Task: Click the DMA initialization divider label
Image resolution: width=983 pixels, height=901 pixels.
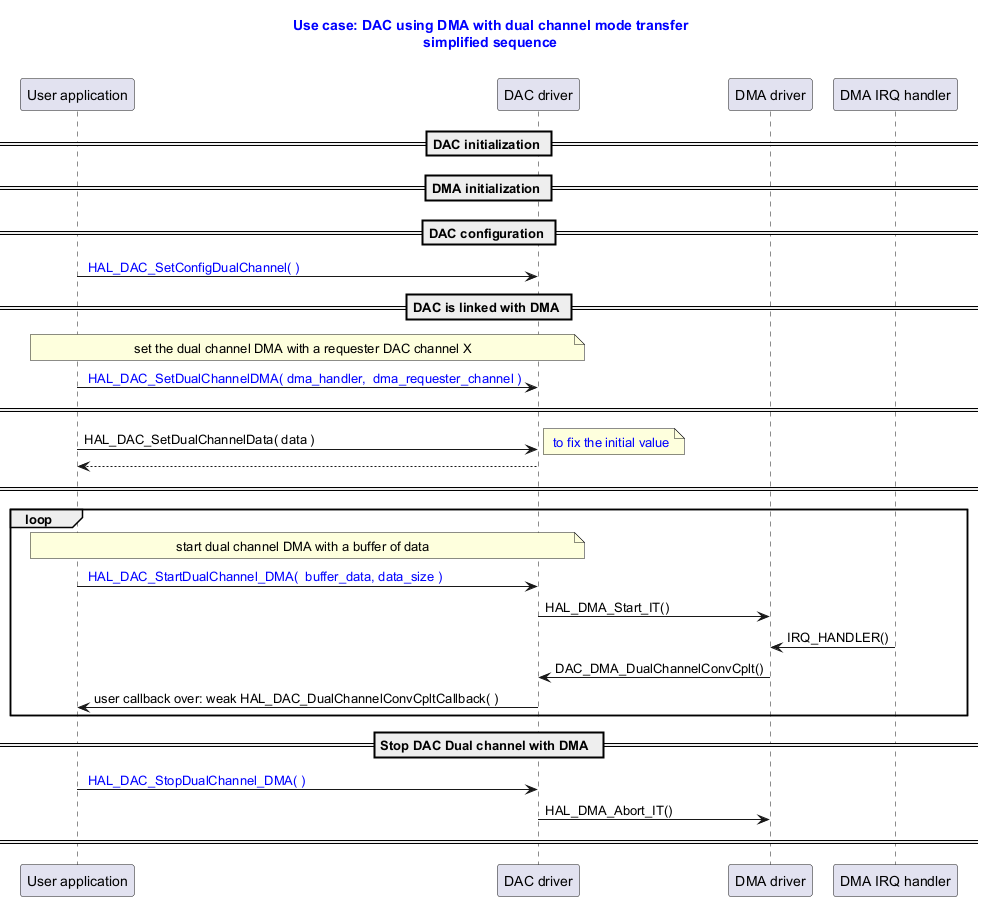Action: tap(488, 188)
